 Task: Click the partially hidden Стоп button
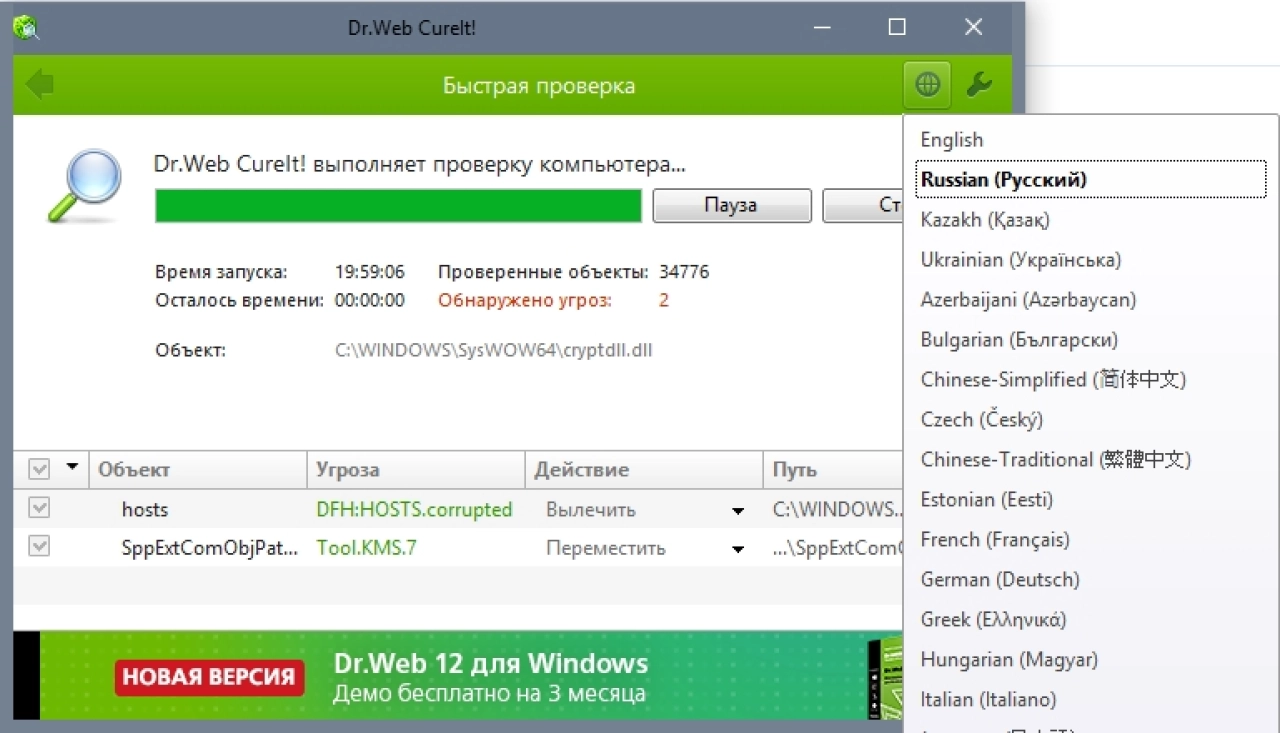point(863,205)
